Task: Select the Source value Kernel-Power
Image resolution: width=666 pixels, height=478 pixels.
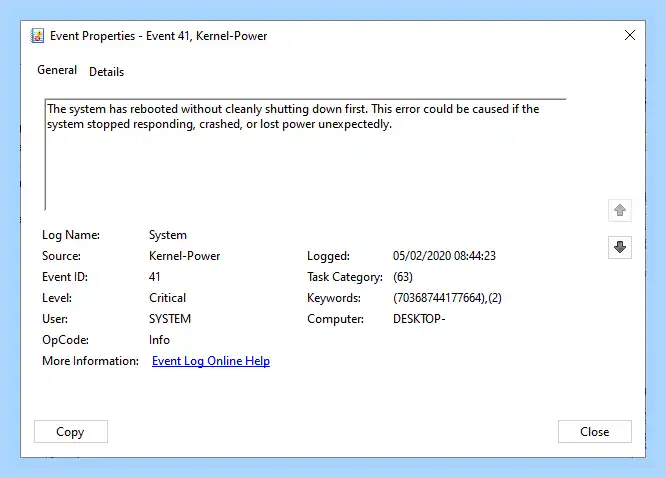Action: click(184, 256)
